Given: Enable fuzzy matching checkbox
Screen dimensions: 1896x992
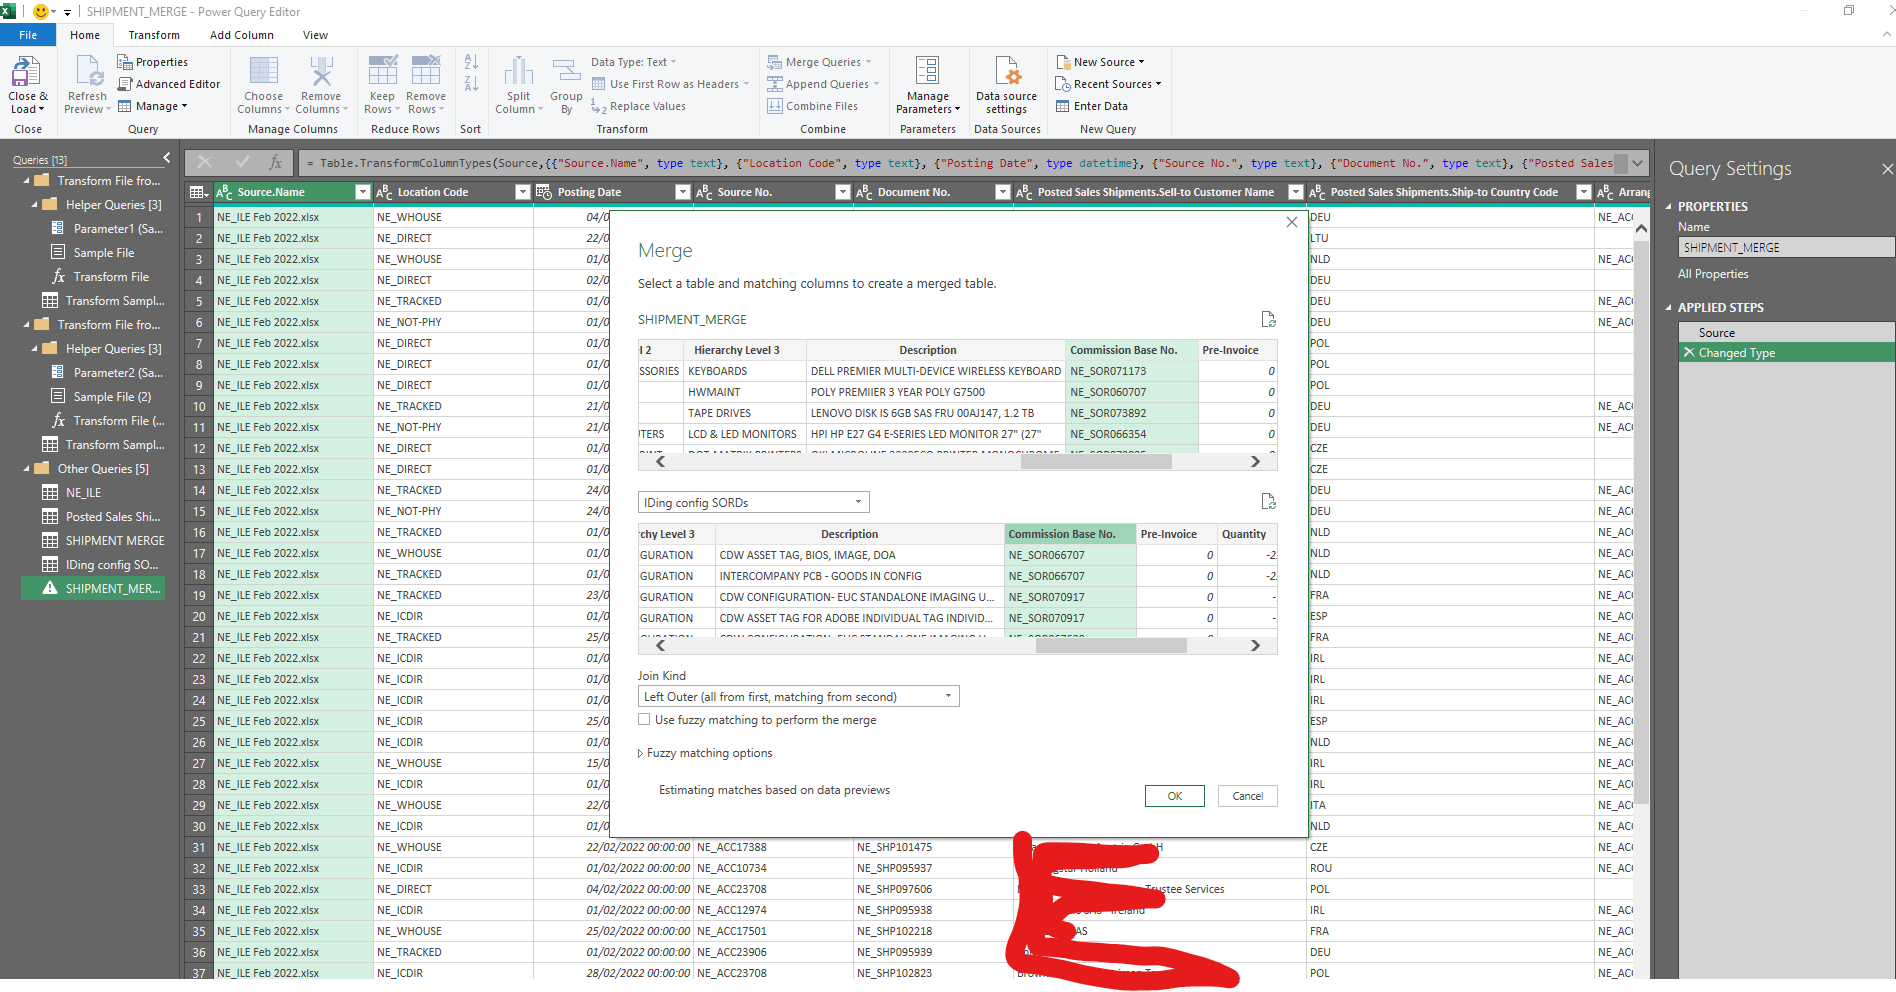Looking at the screenshot, I should pyautogui.click(x=644, y=719).
